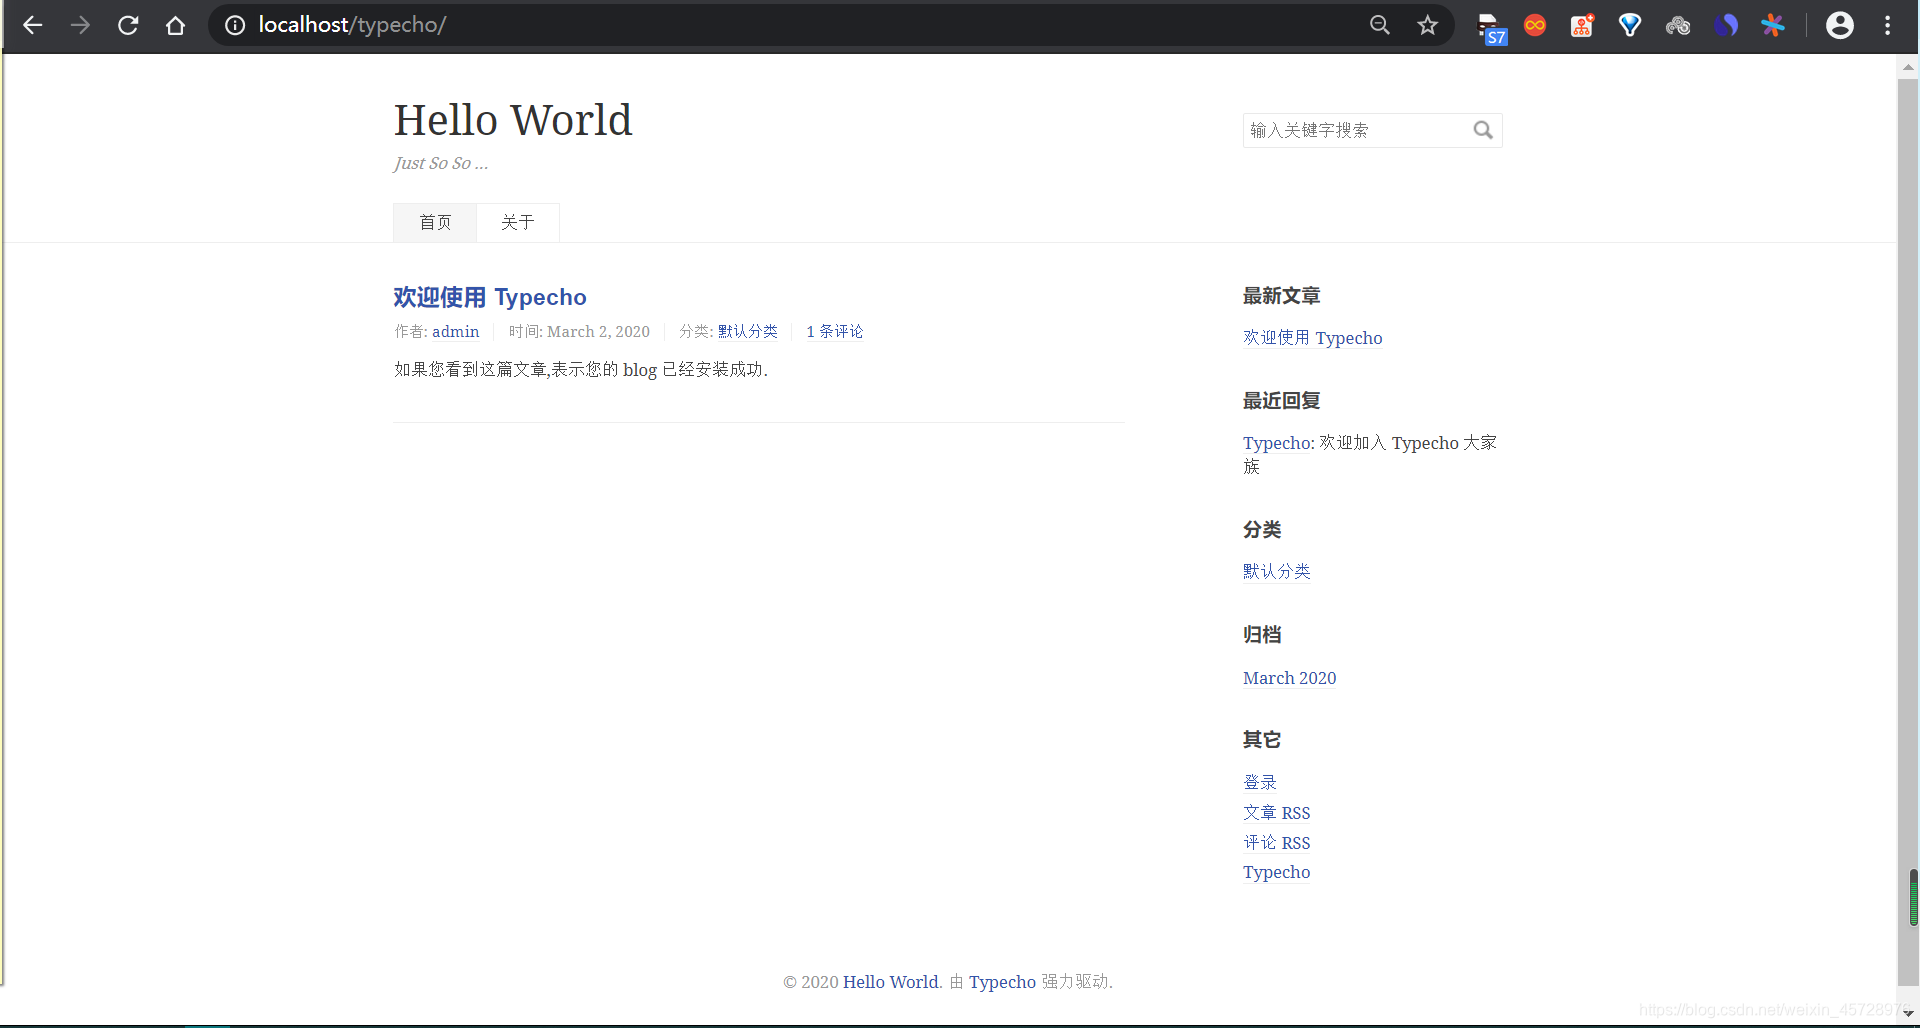The height and width of the screenshot is (1028, 1920).
Task: Open the March 2020 archive link
Action: click(1290, 678)
